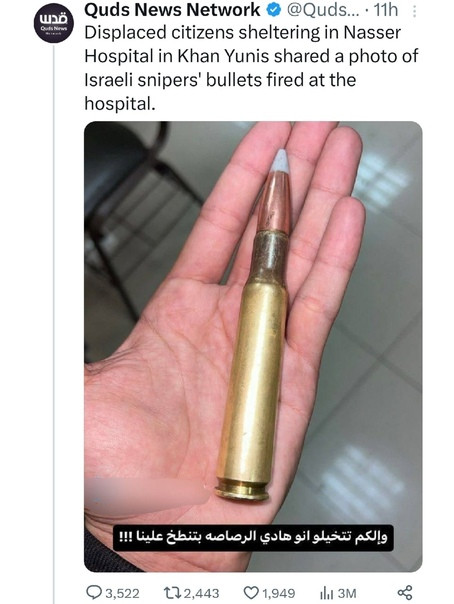The height and width of the screenshot is (604, 454).
Task: Click the blue verified badge
Action: click(x=274, y=10)
